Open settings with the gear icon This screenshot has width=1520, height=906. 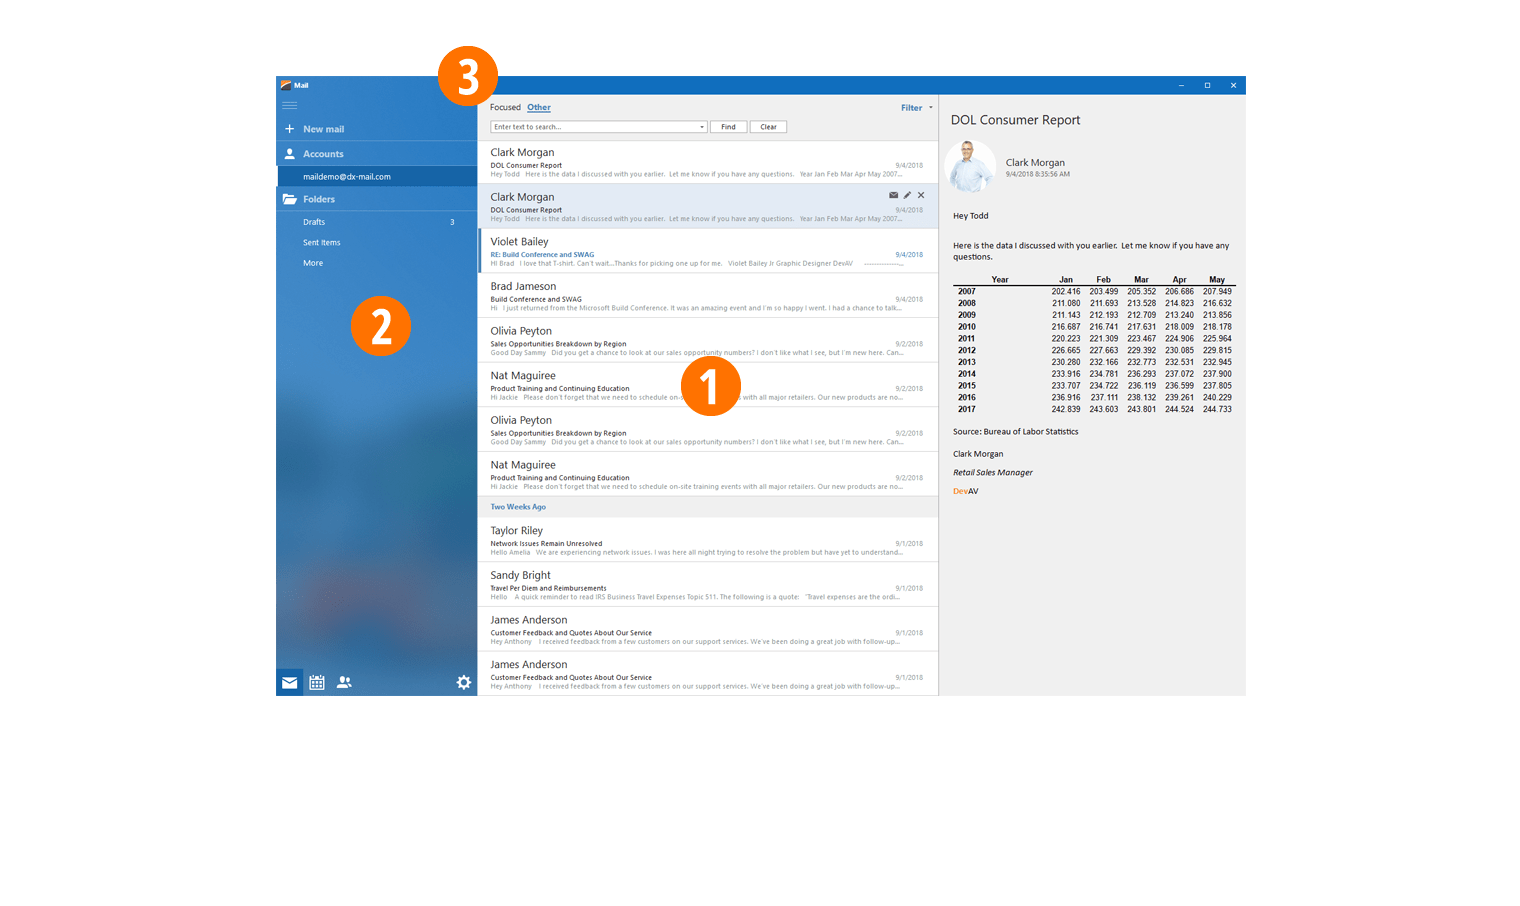[x=463, y=682]
